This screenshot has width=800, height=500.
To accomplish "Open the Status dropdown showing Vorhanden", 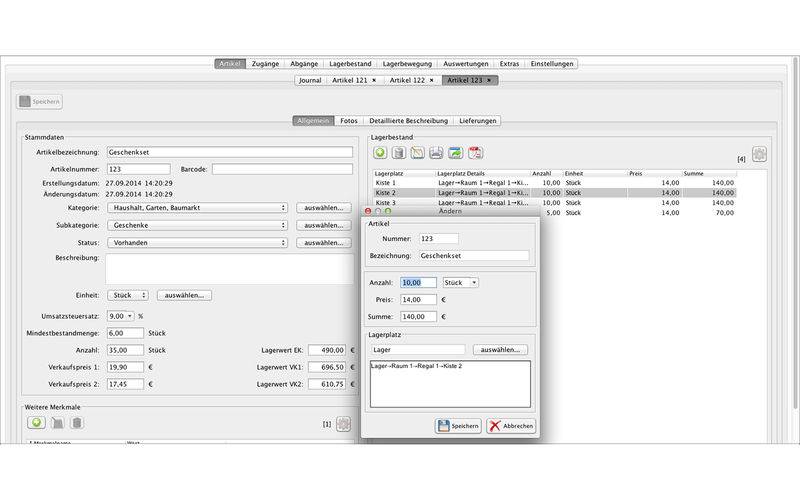I will click(x=196, y=243).
